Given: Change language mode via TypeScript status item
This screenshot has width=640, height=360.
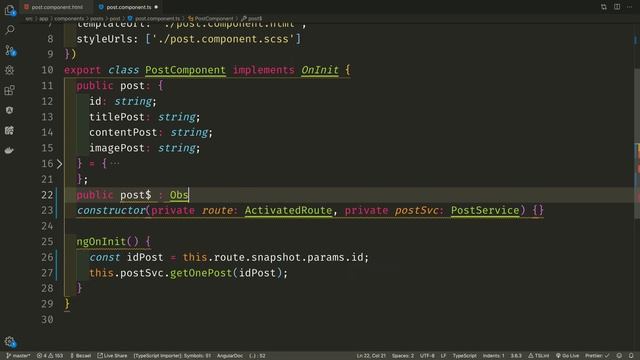Looking at the screenshot, I should point(464,356).
